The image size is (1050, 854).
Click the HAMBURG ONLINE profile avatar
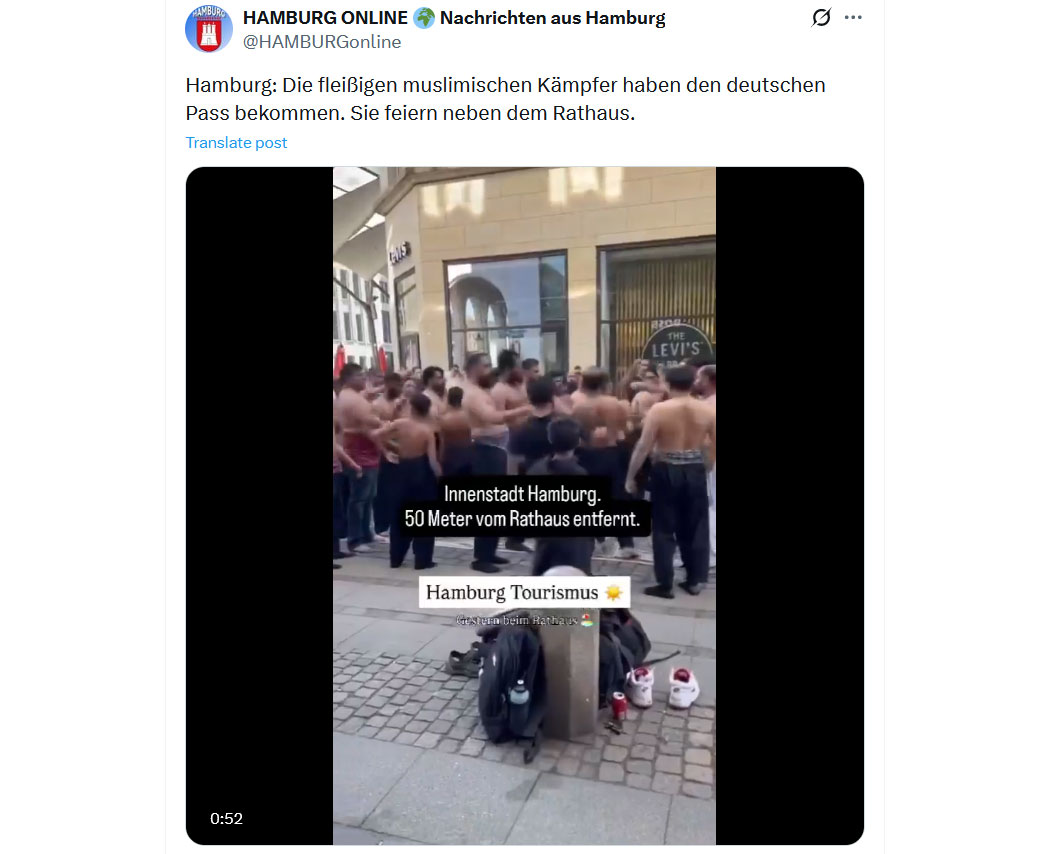pos(209,29)
